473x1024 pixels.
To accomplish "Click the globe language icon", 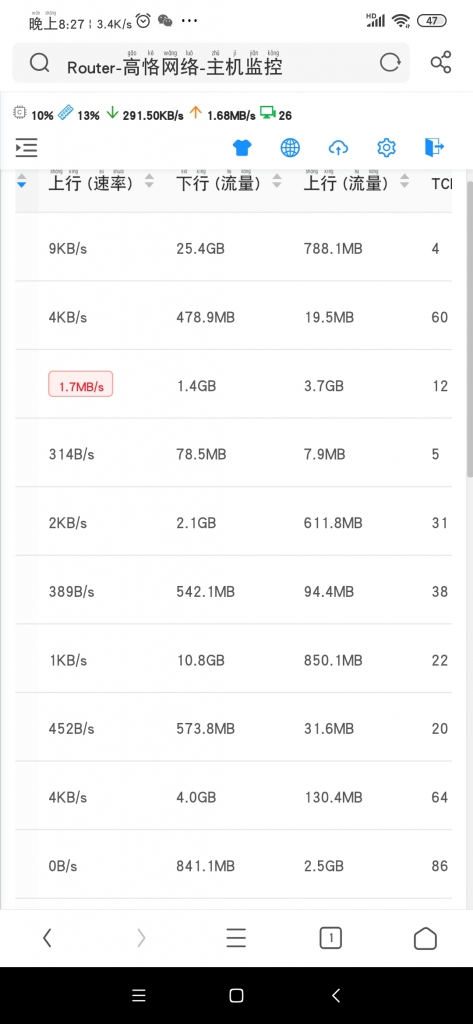I will point(290,148).
